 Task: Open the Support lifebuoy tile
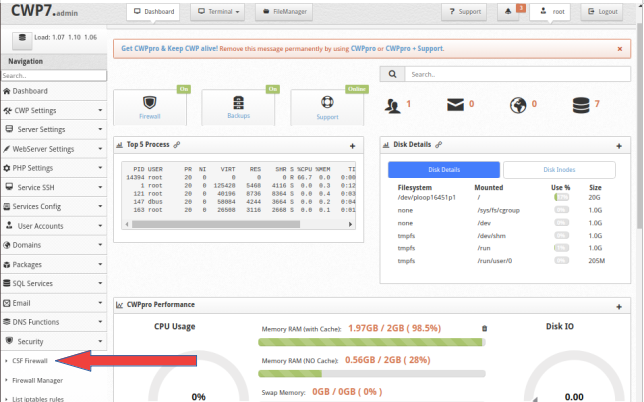tap(327, 108)
